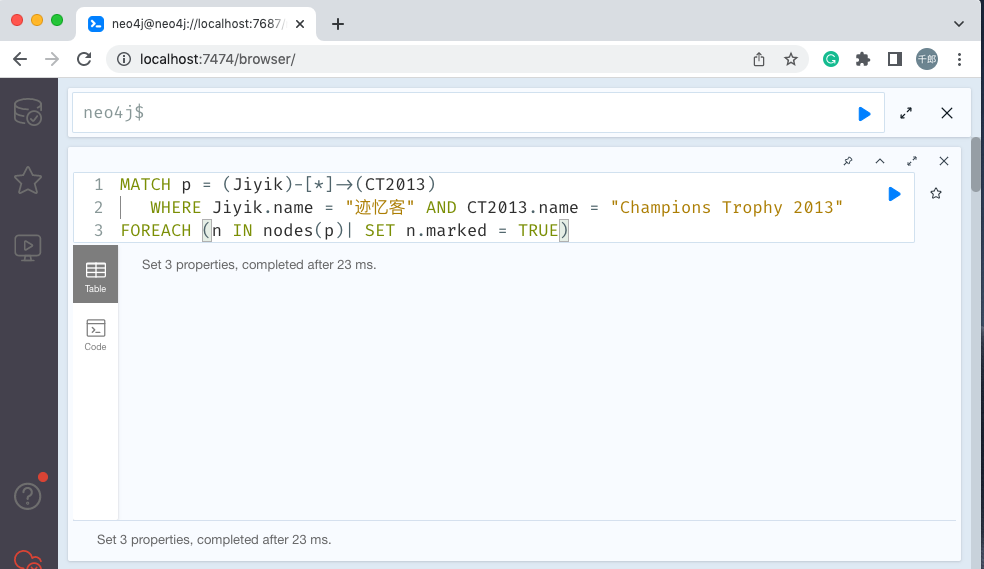Image resolution: width=984 pixels, height=569 pixels.
Task: Clear the top query editor with the X
Action: pyautogui.click(x=947, y=114)
